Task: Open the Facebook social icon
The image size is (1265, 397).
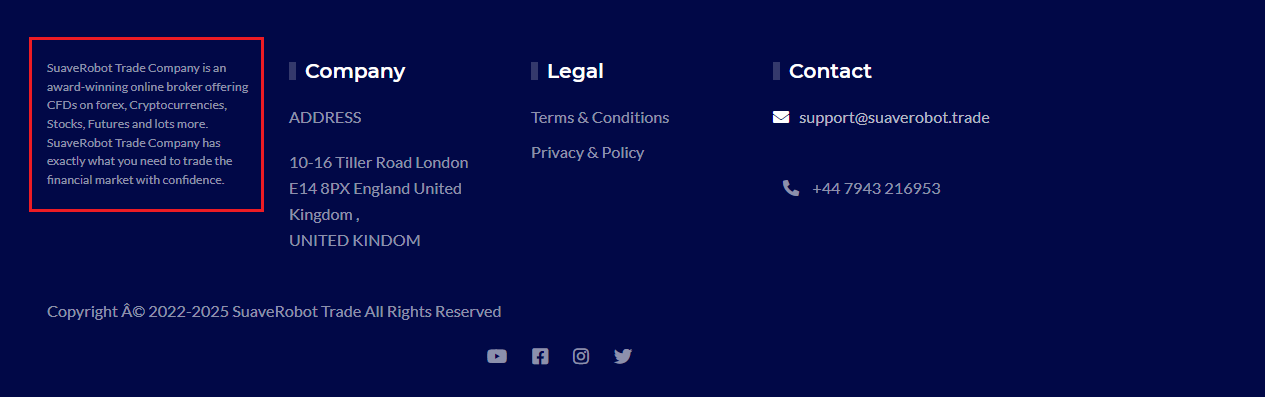Action: click(x=540, y=356)
